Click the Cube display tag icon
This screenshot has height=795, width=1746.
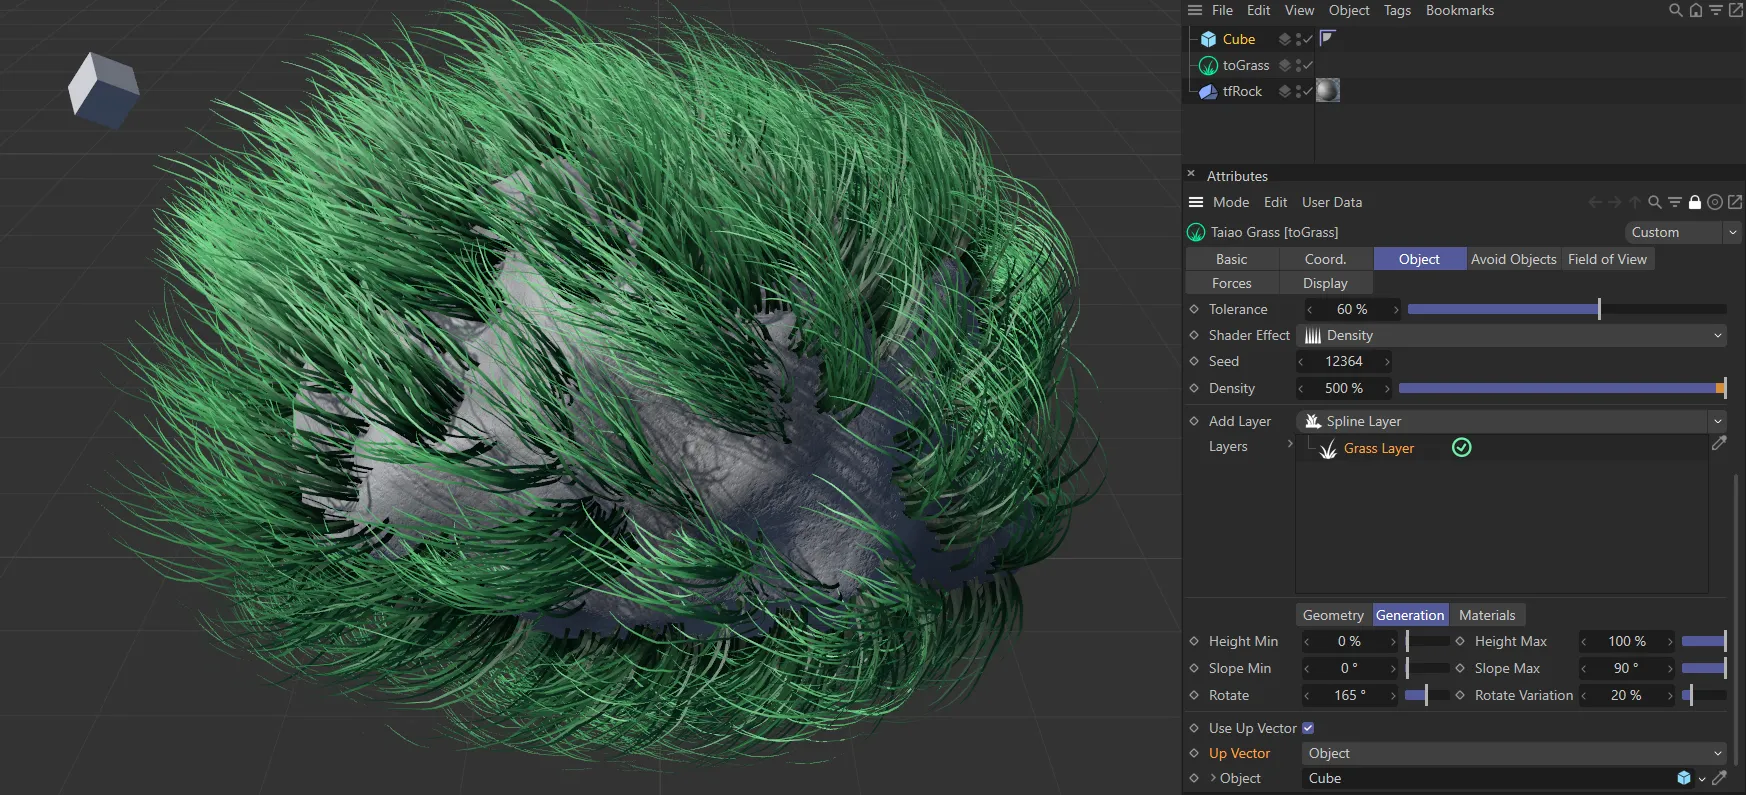(1327, 39)
